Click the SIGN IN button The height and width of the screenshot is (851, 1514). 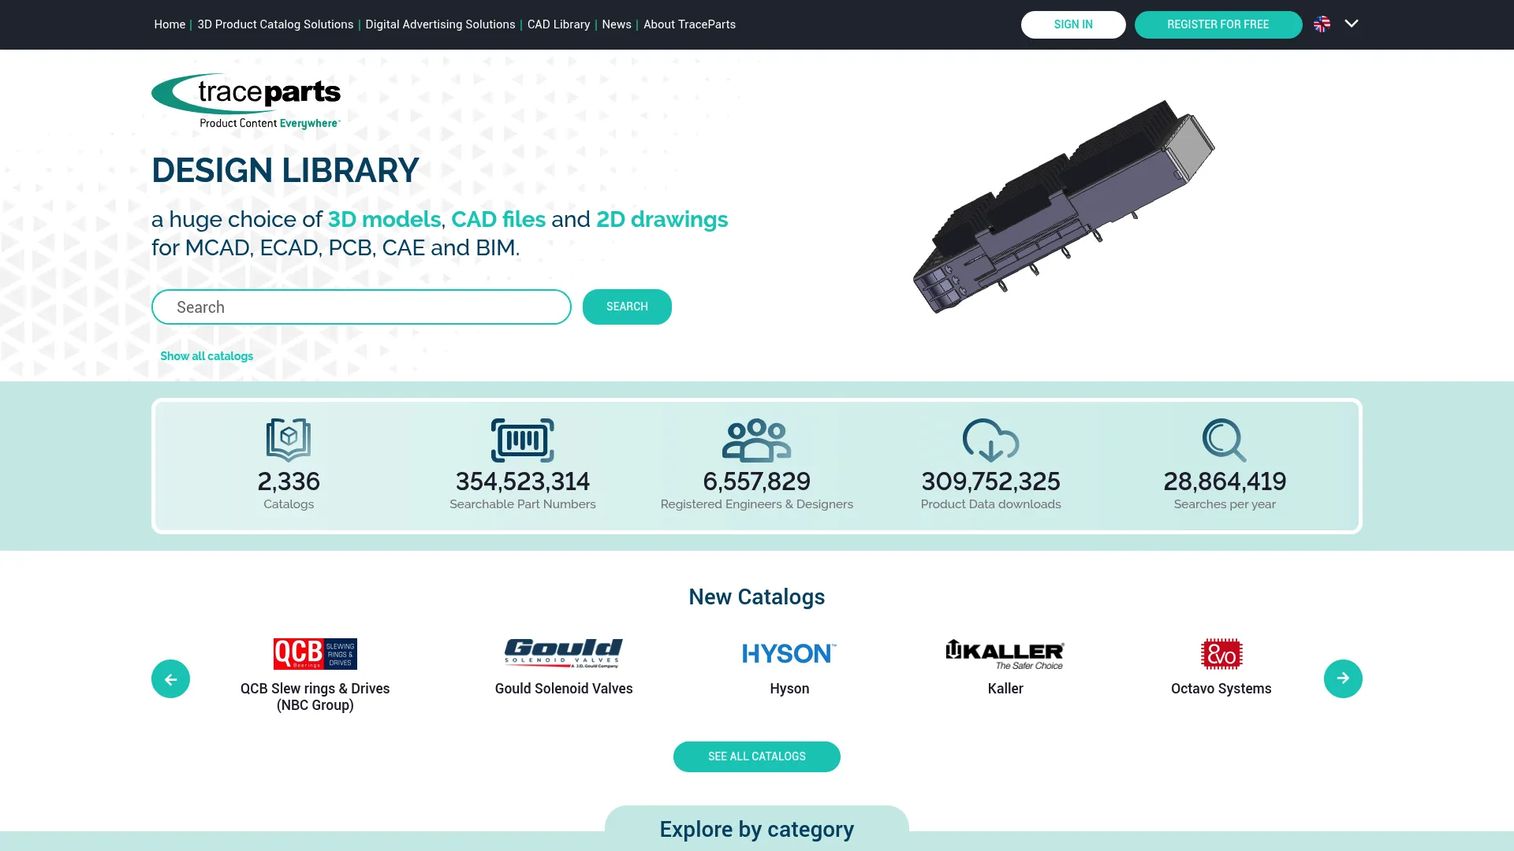(x=1073, y=25)
